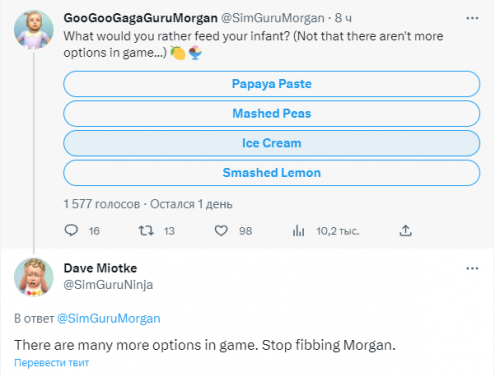Open Dave Miotke display name profile
This screenshot has height=377, width=500.
tap(100, 268)
